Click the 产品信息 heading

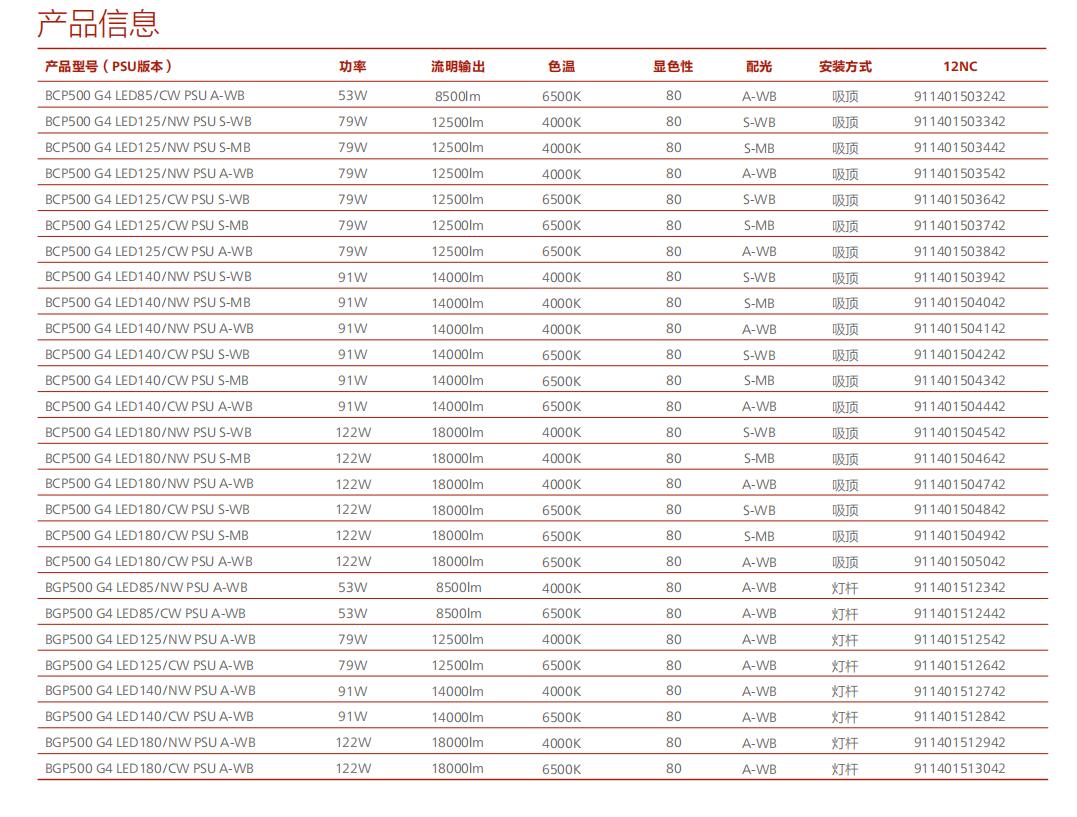pyautogui.click(x=98, y=24)
